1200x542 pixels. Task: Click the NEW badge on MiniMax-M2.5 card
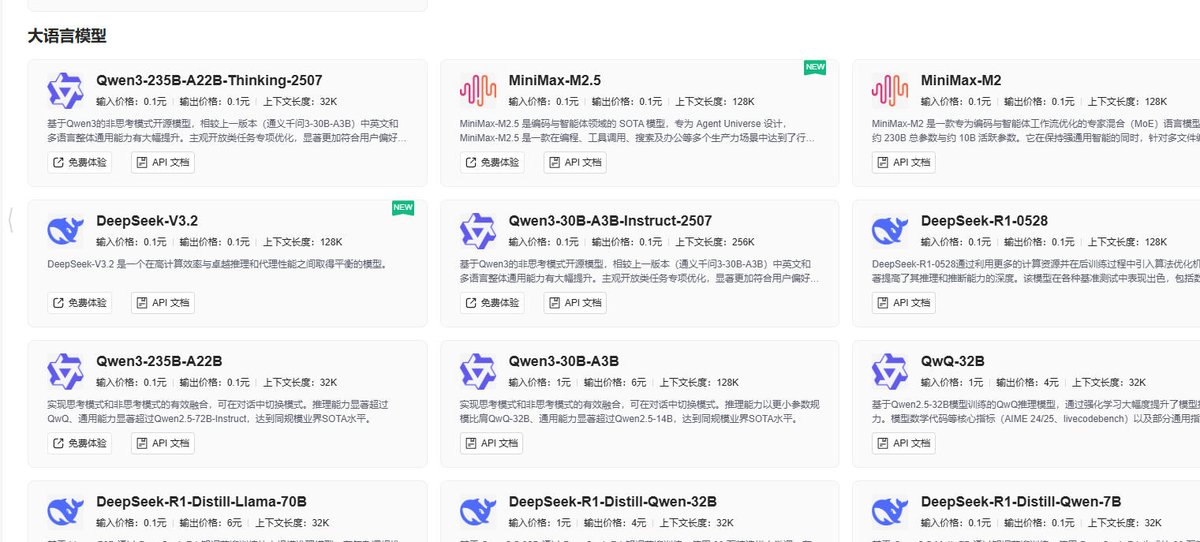click(x=815, y=67)
